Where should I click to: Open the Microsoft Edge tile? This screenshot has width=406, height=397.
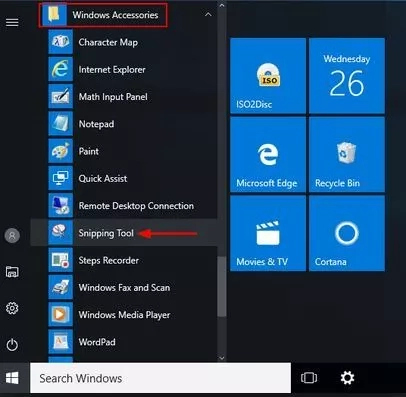pos(268,155)
